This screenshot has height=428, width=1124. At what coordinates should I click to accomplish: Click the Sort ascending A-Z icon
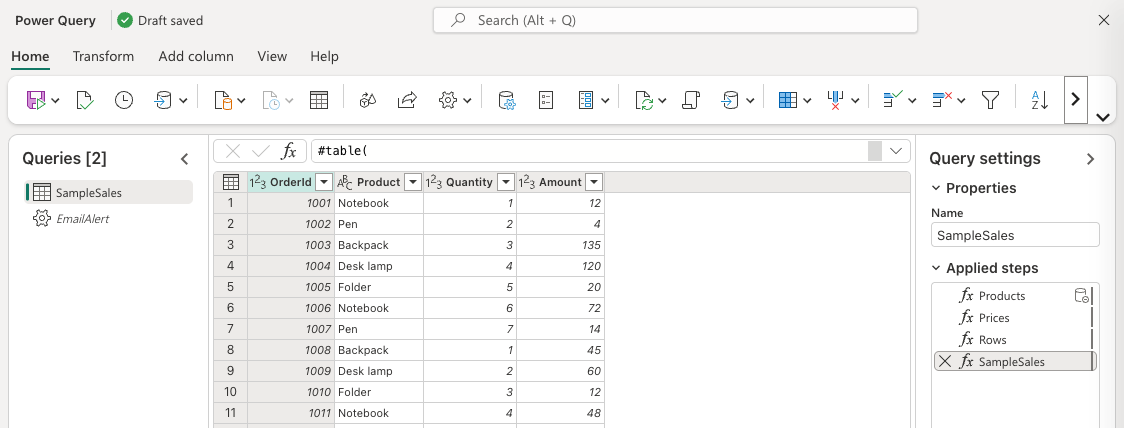pos(1039,100)
